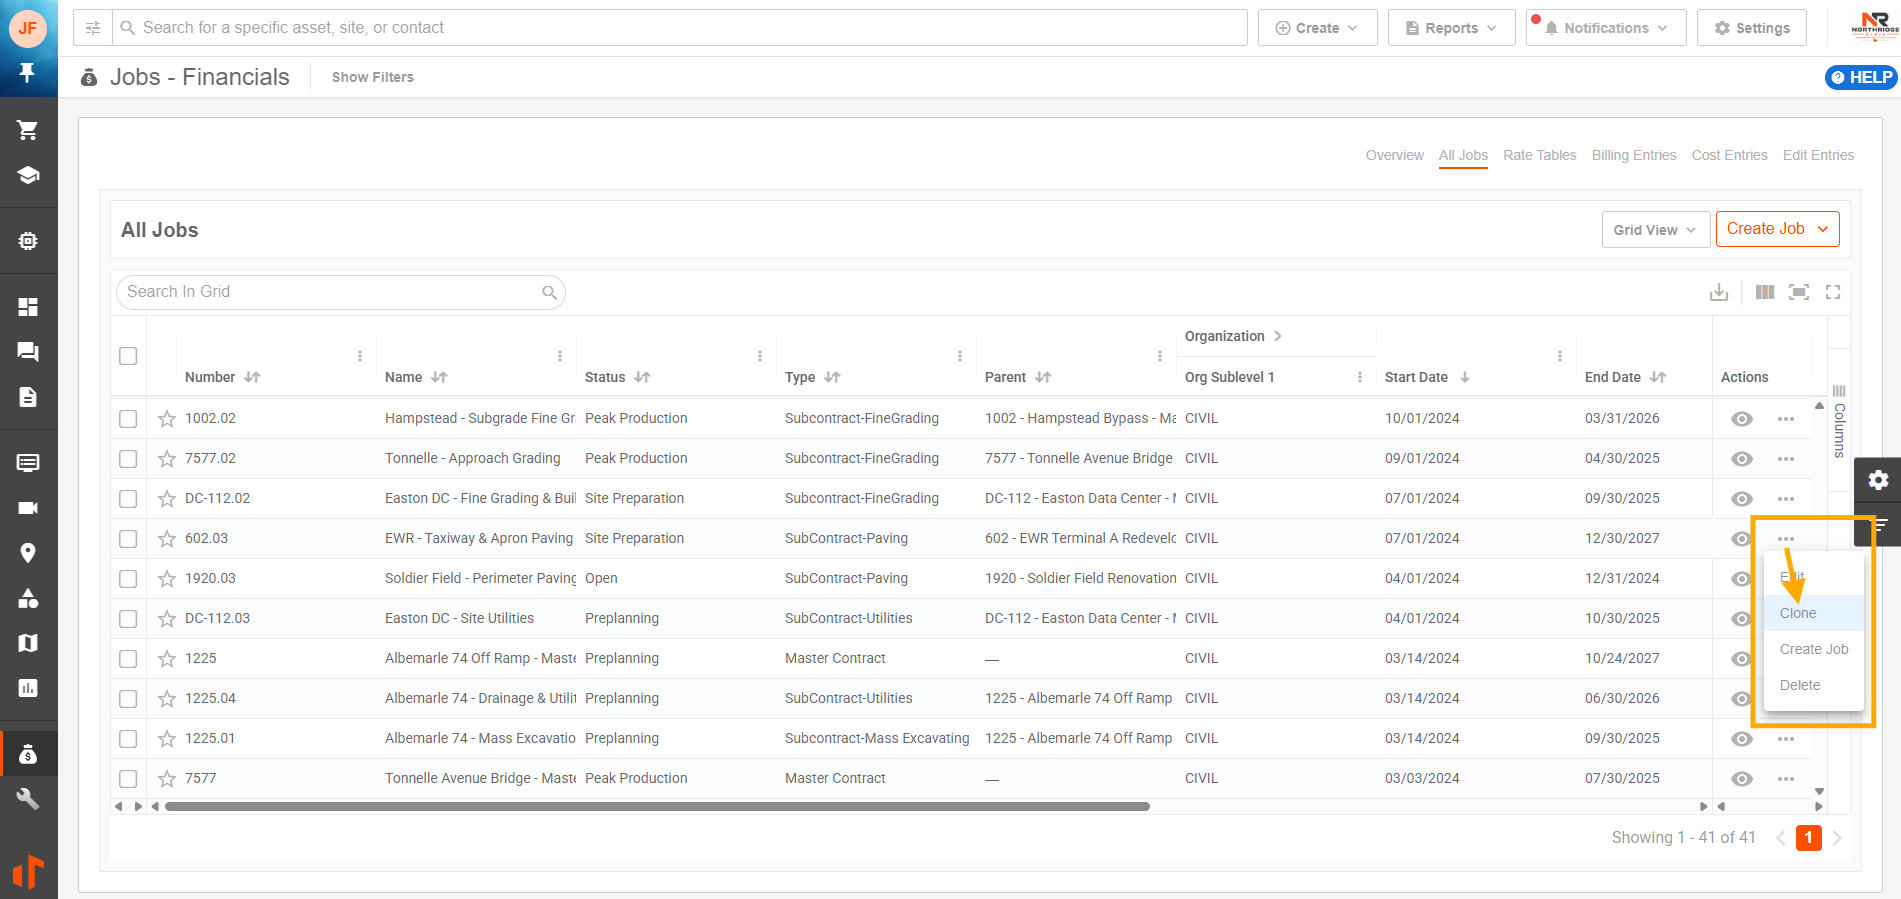Open the Number column options menu

[x=360, y=356]
